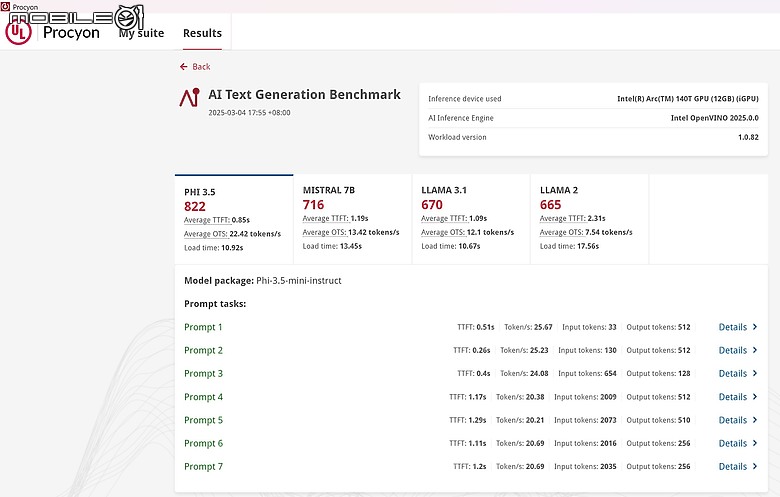Click the UL Procyon logo icon
Screen dimensions: 780x497
18,31
